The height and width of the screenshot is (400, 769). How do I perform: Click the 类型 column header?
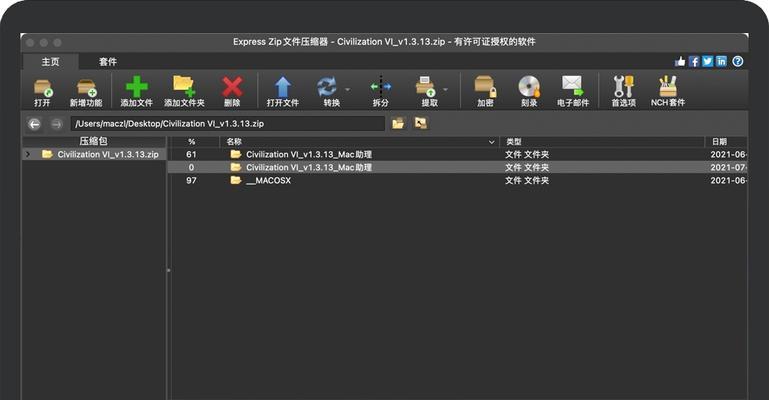(x=602, y=142)
